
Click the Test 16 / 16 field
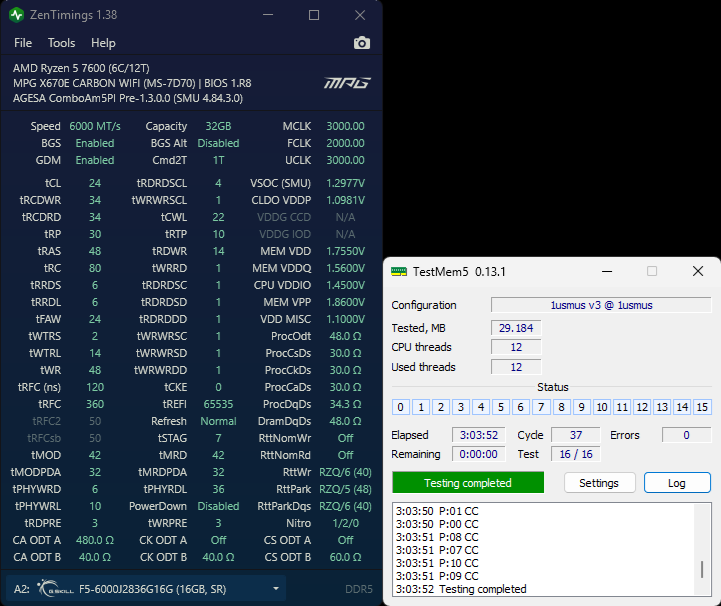pyautogui.click(x=576, y=454)
